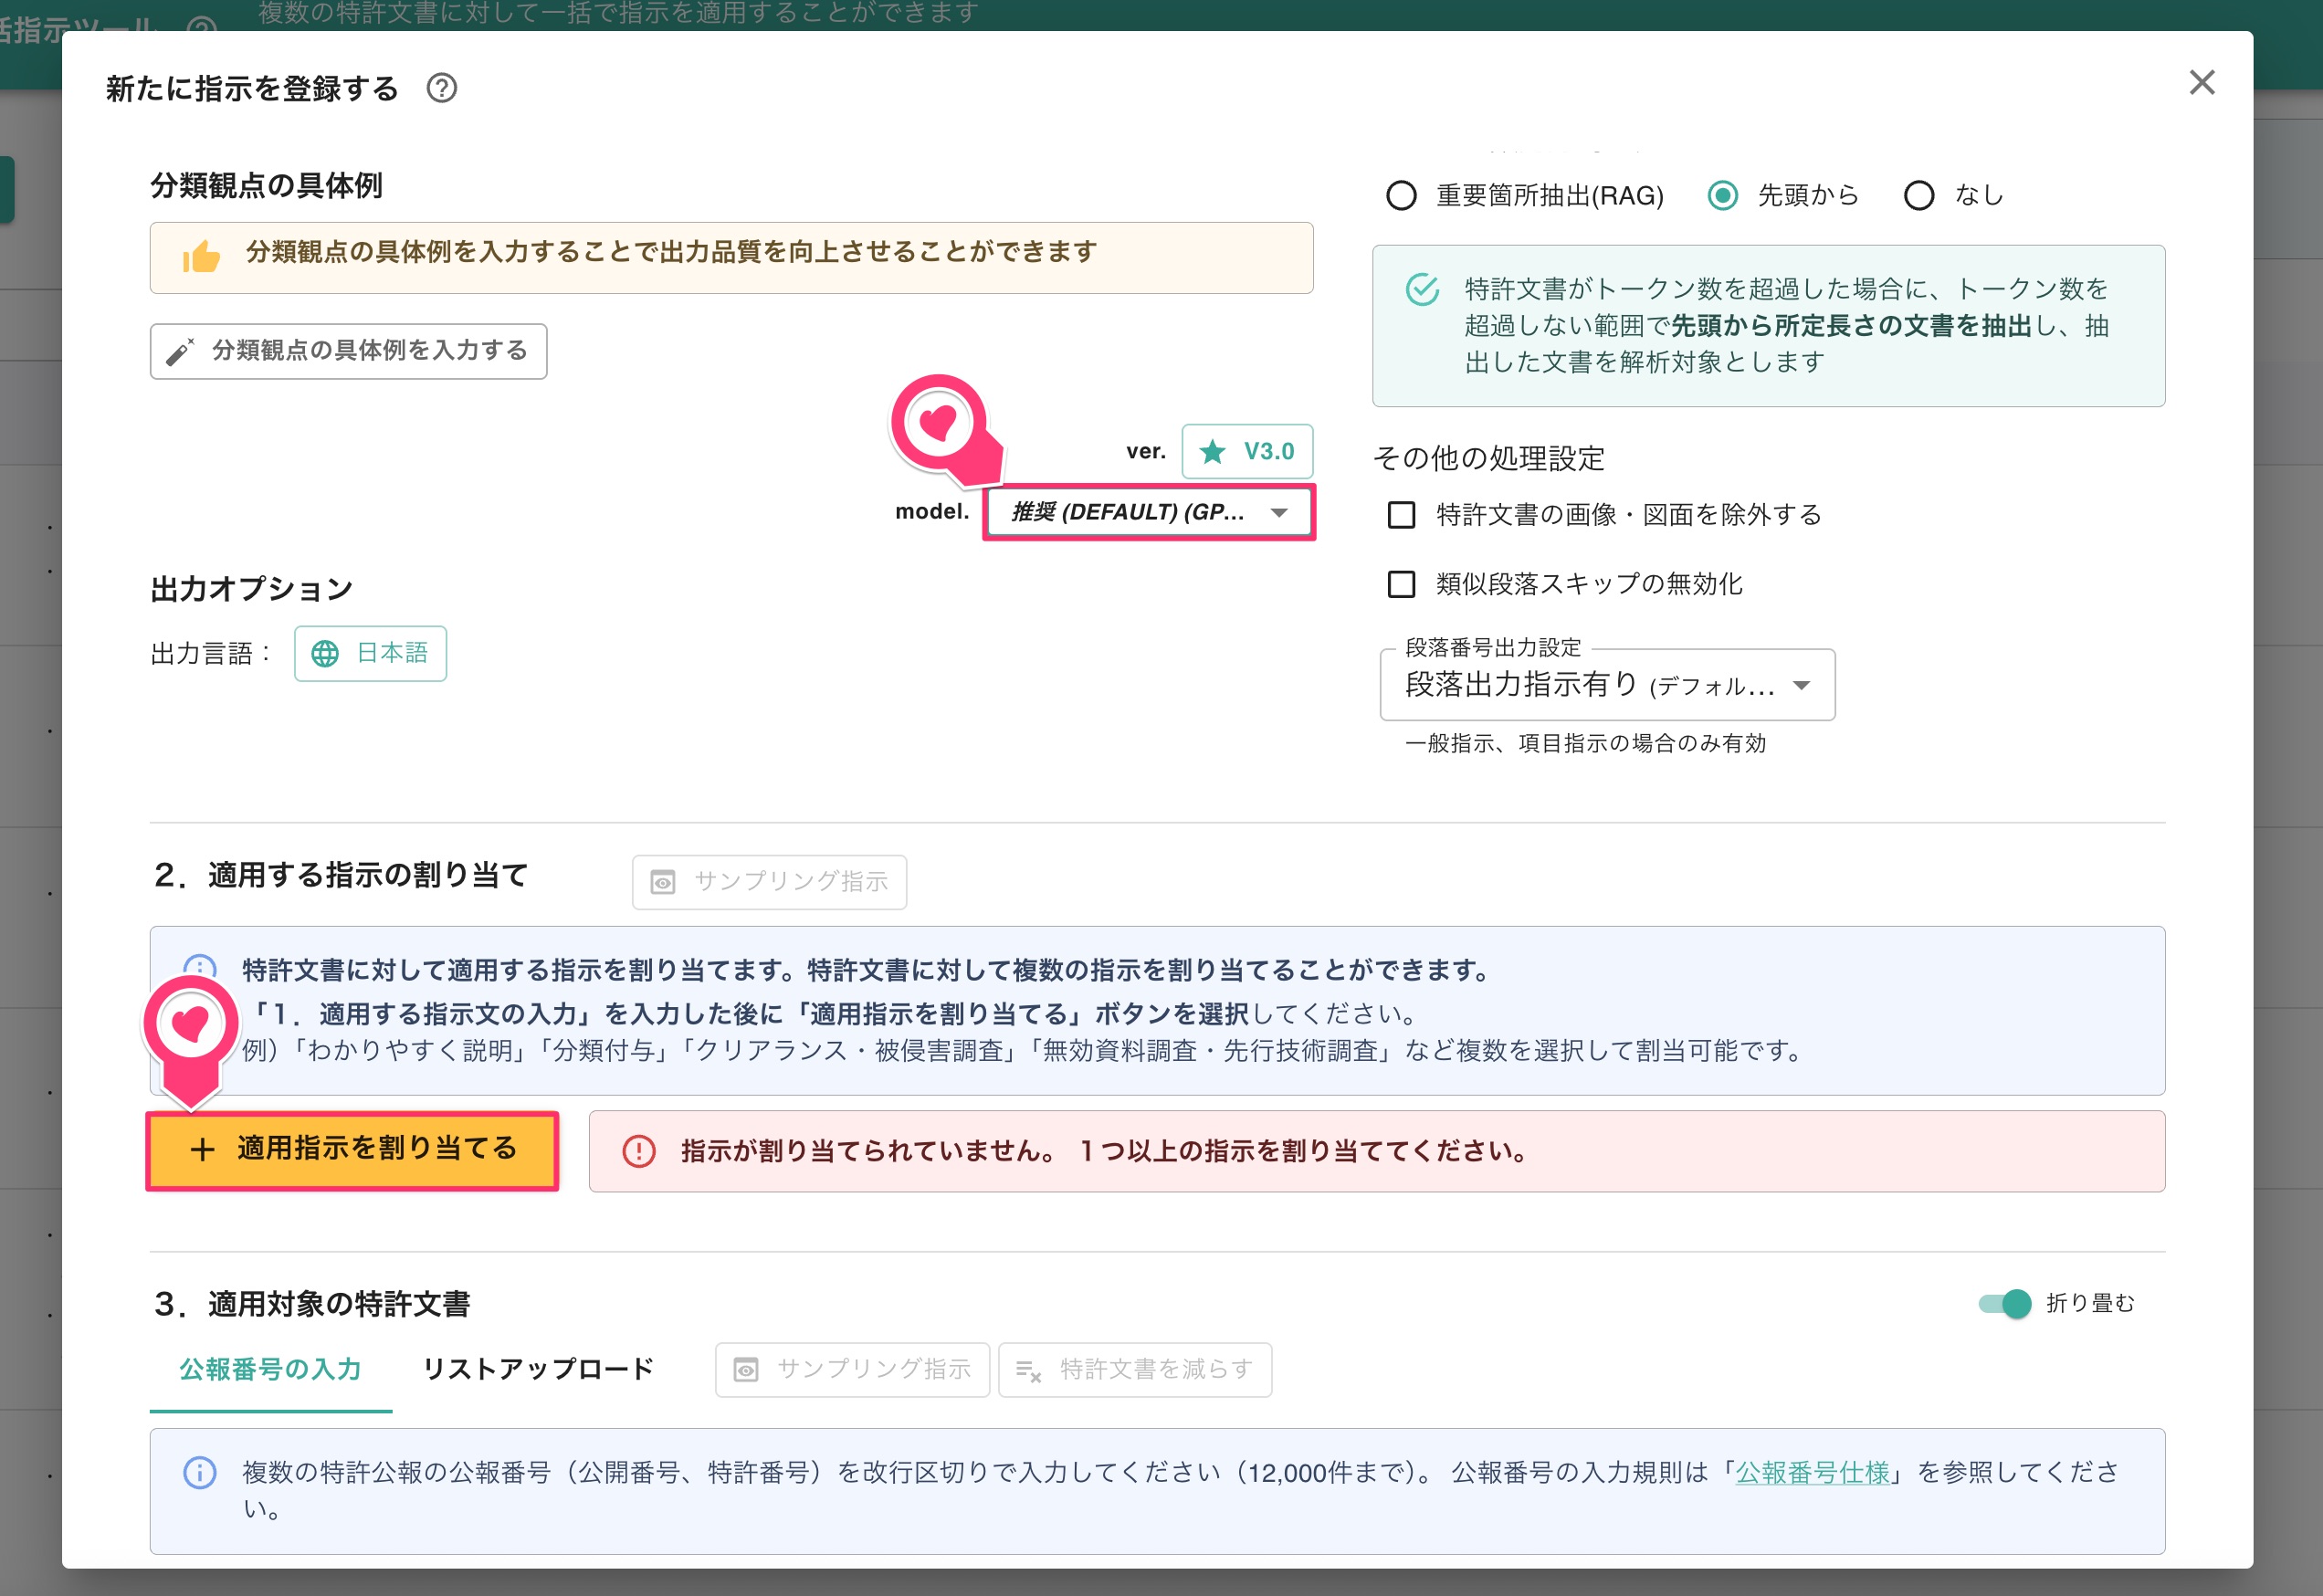Screen dimensions: 2323x1596
Task: Click the 分類観点の具体例 heading
Action: (266, 185)
